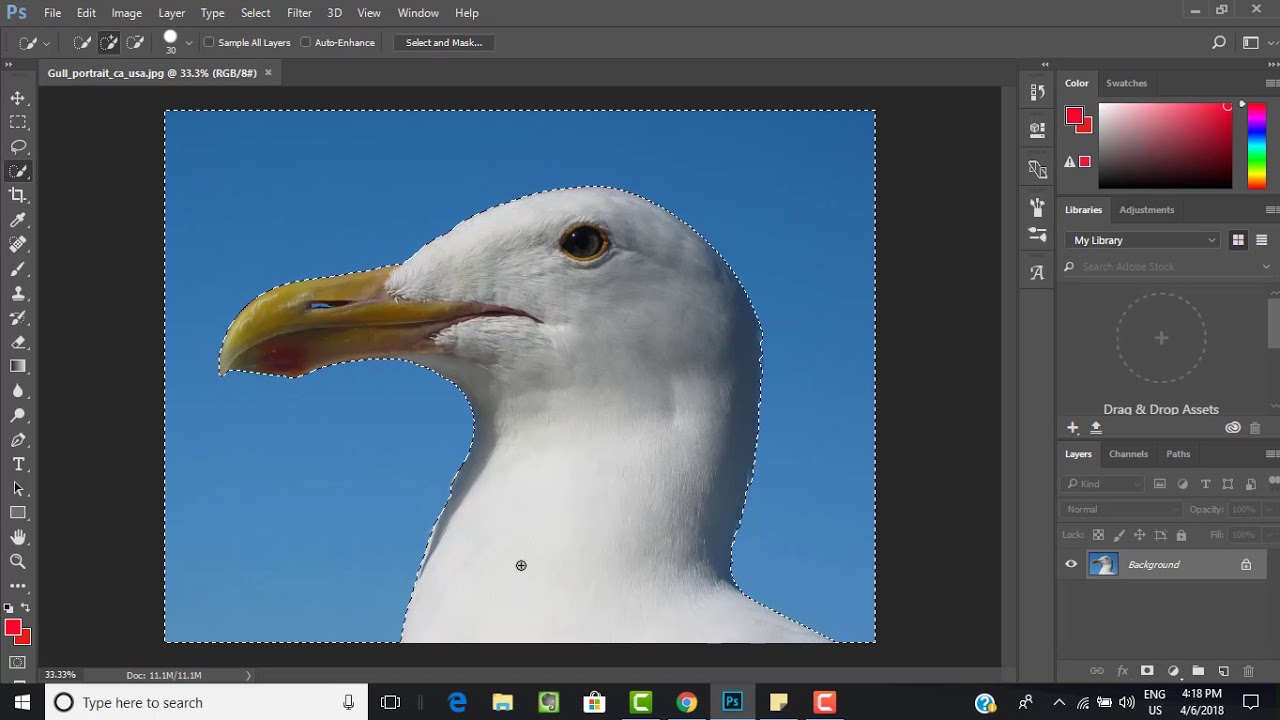Open the My Library dropdown
Viewport: 1280px width, 720px height.
pos(1144,240)
